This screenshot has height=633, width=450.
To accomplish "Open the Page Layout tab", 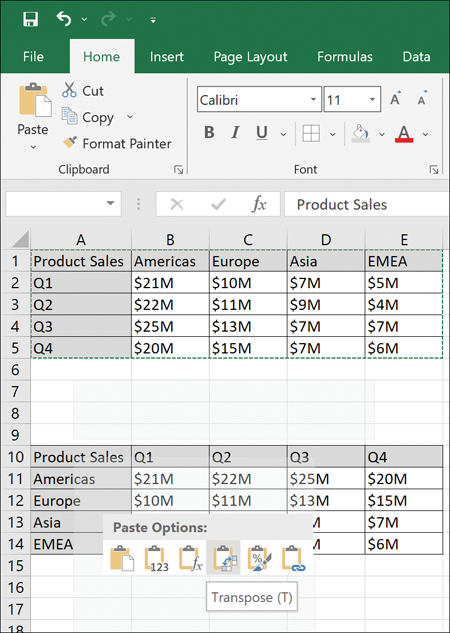I will (x=250, y=57).
